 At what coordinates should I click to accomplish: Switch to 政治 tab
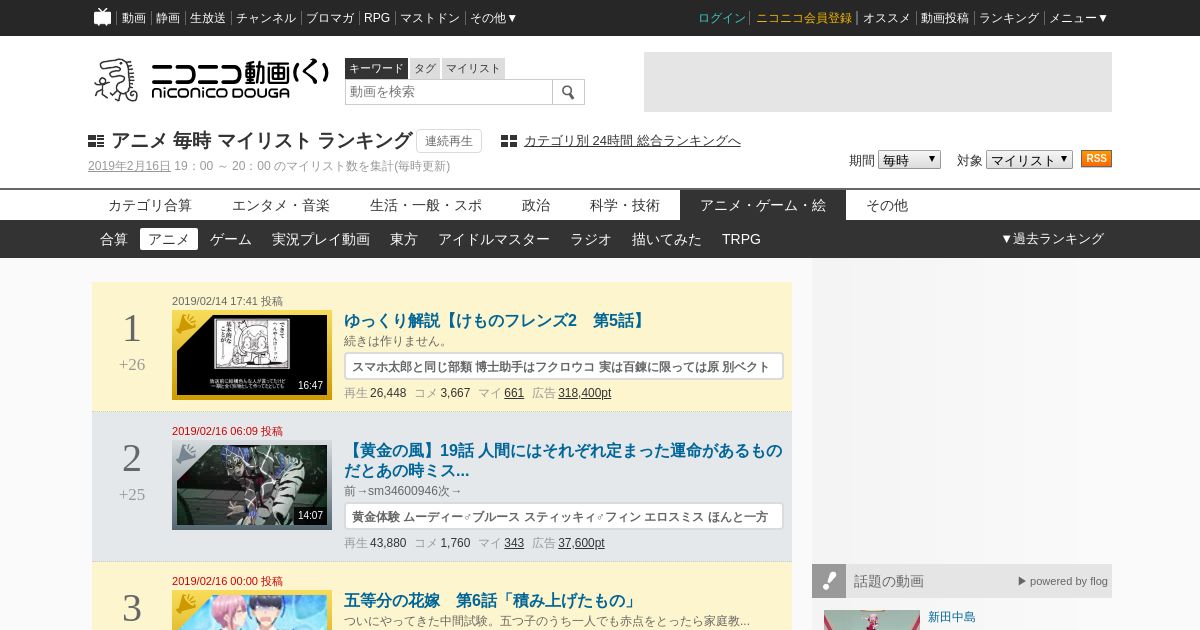point(536,205)
